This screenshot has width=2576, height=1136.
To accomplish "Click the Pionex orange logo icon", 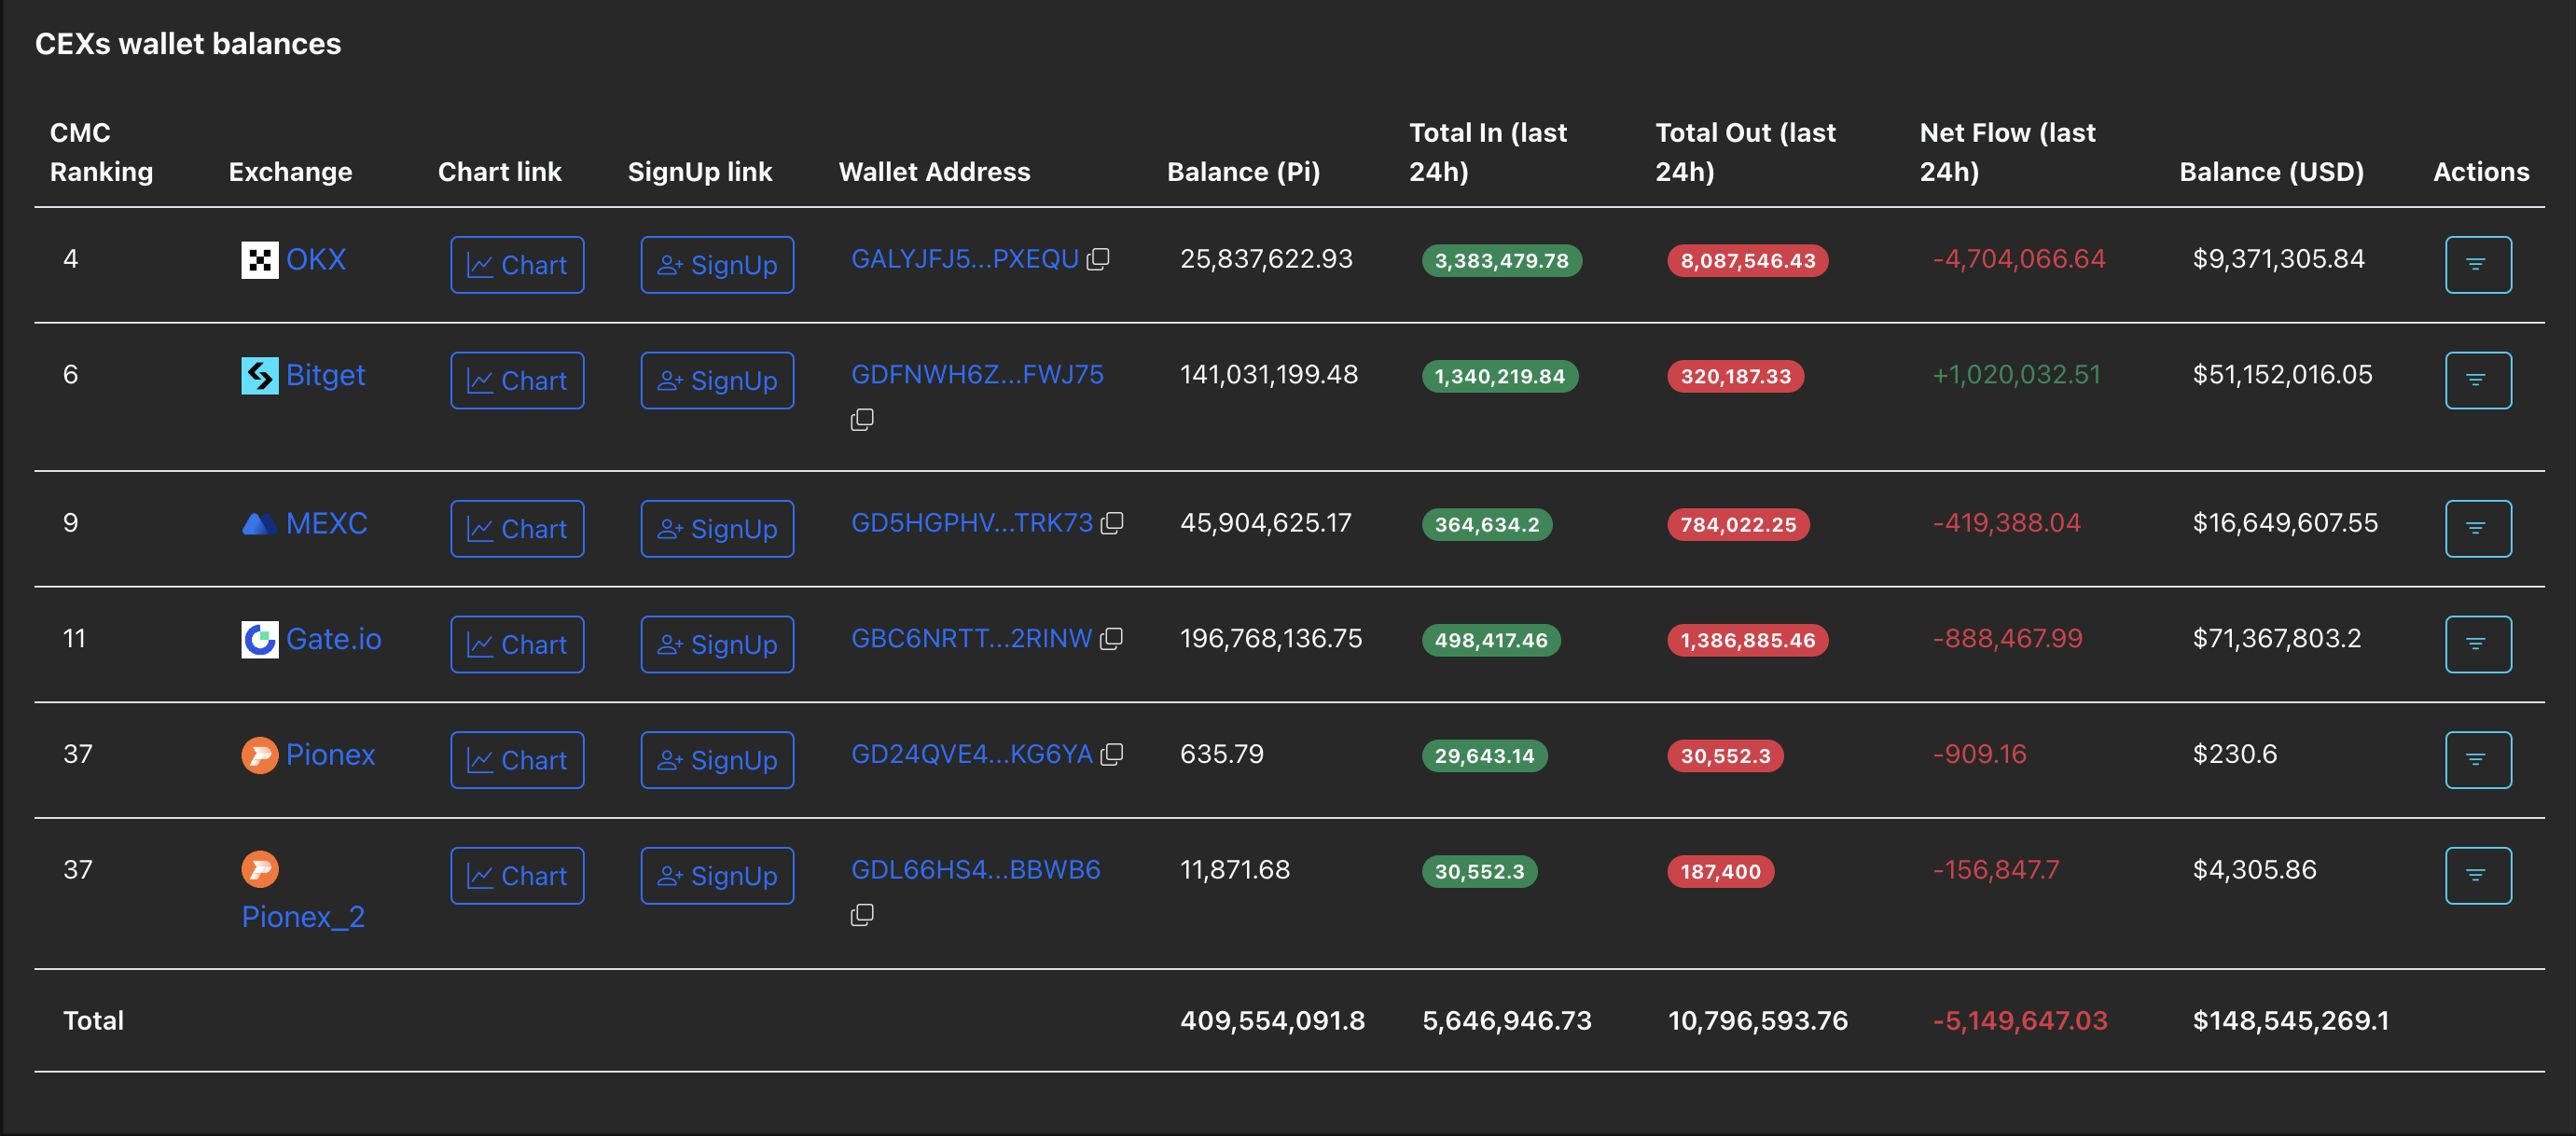I will point(260,755).
